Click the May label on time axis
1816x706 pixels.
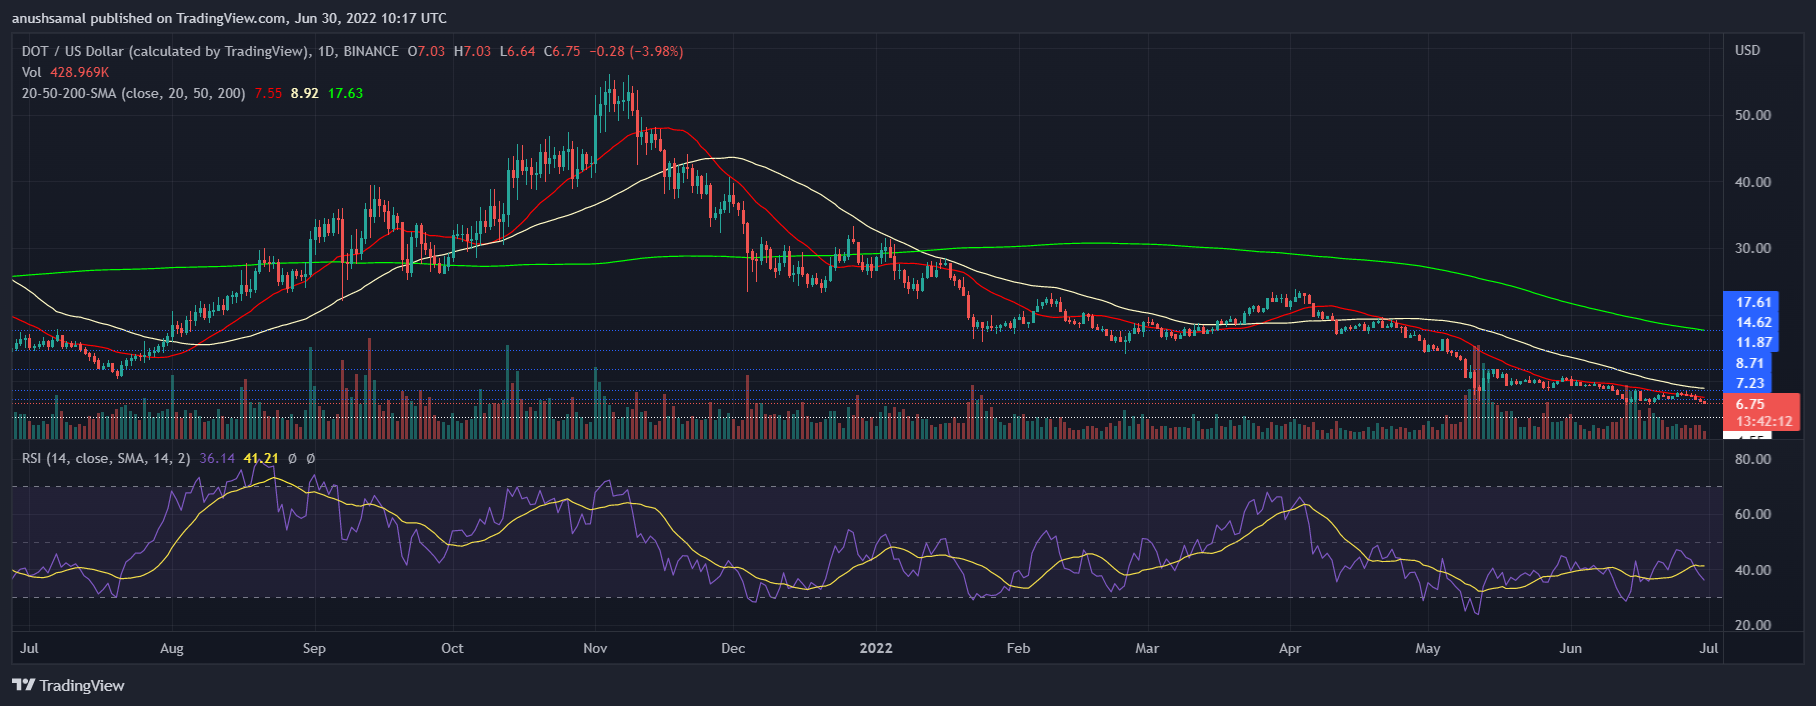pos(1428,648)
